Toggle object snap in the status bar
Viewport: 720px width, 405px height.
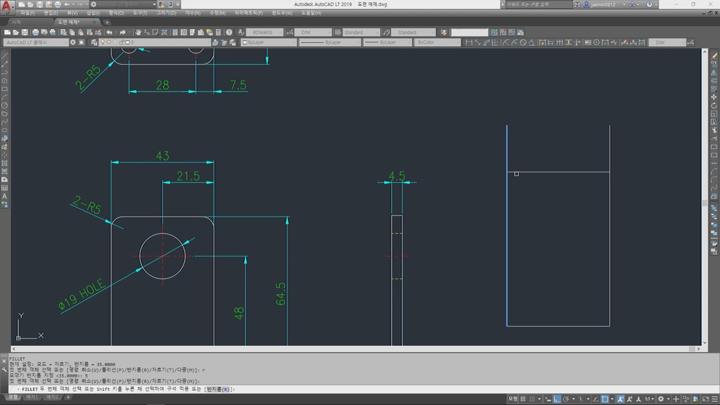tap(605, 399)
